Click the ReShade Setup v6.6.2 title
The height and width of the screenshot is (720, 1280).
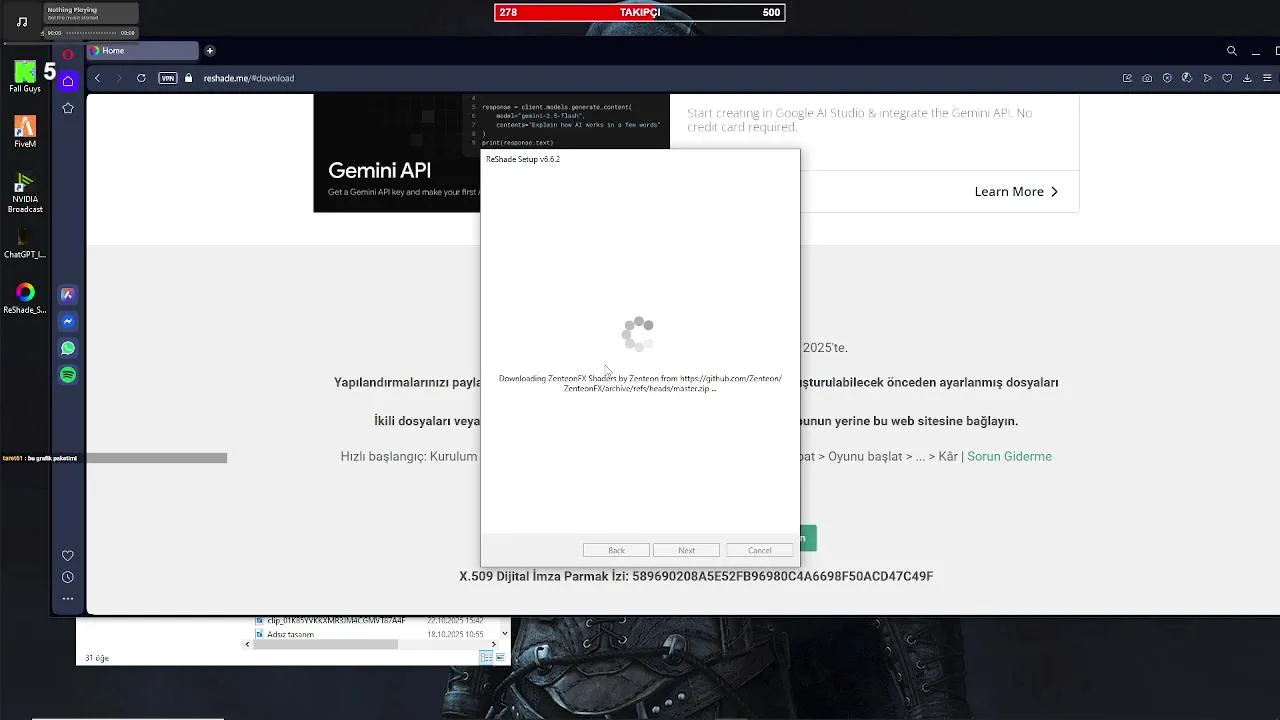tap(523, 159)
